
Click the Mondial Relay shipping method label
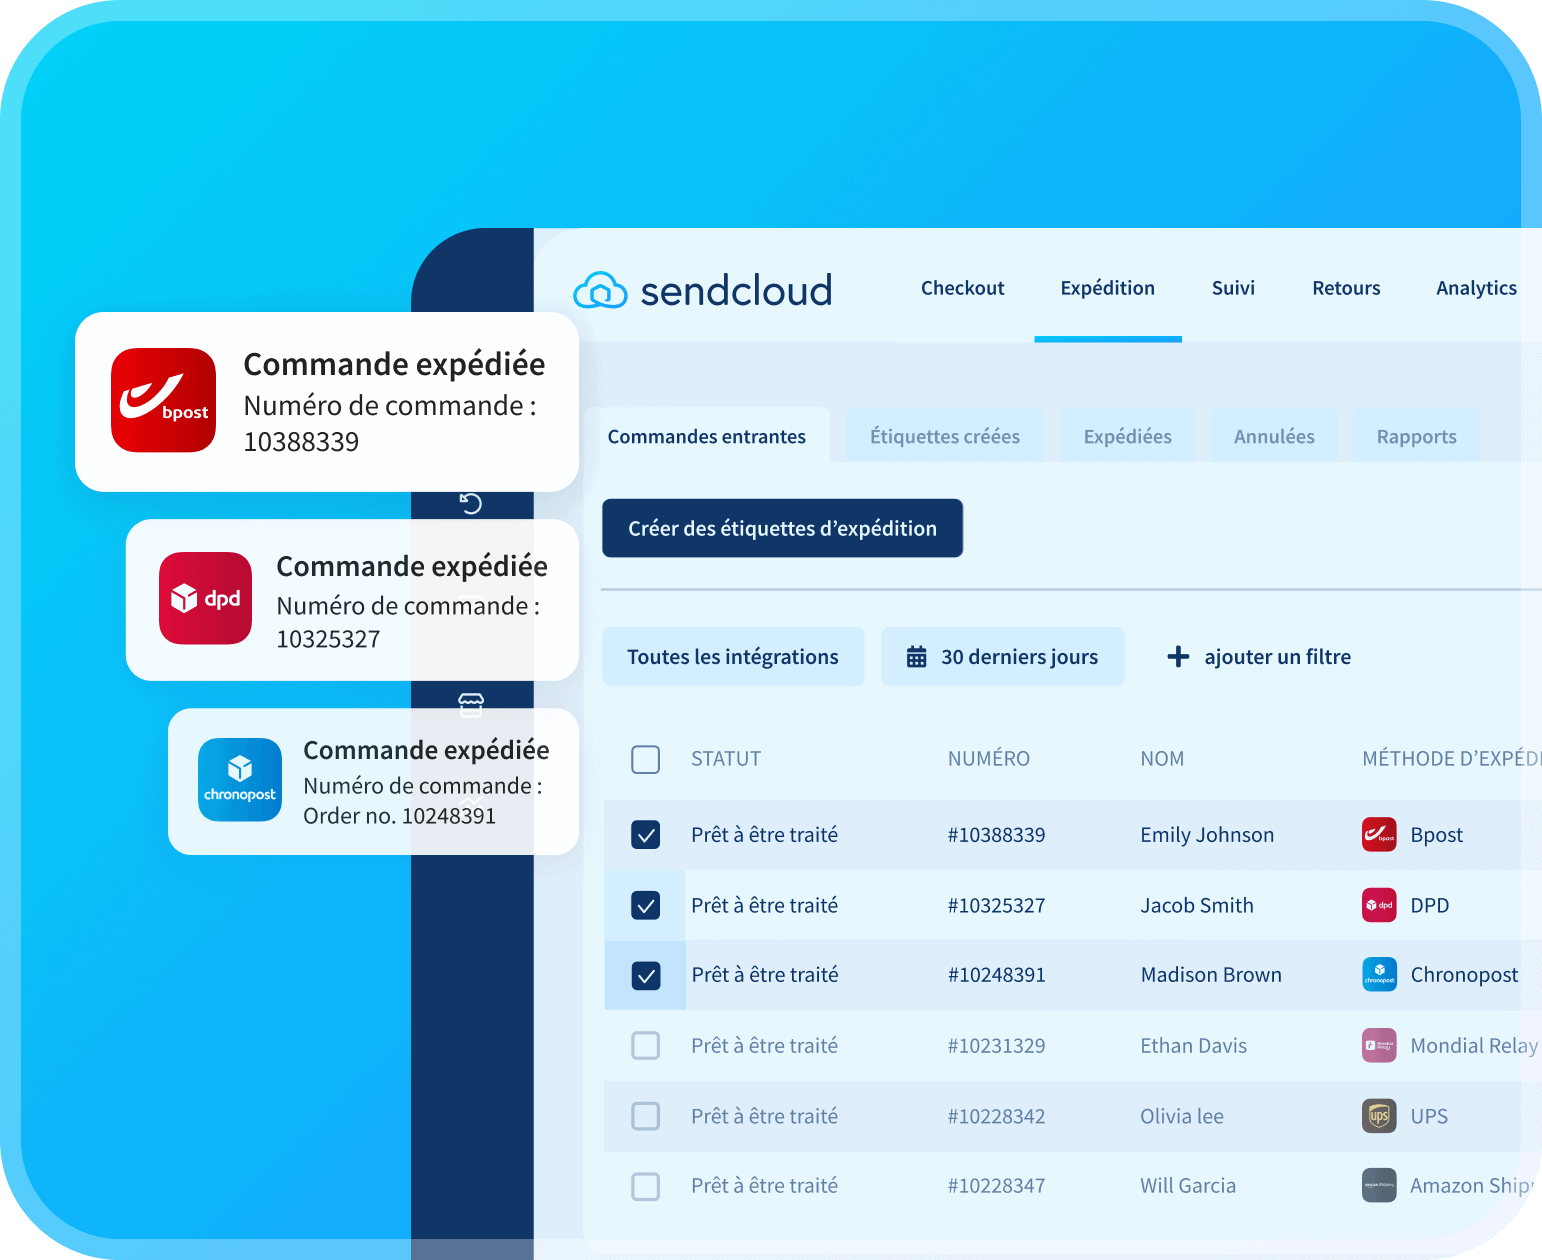pos(1474,1046)
